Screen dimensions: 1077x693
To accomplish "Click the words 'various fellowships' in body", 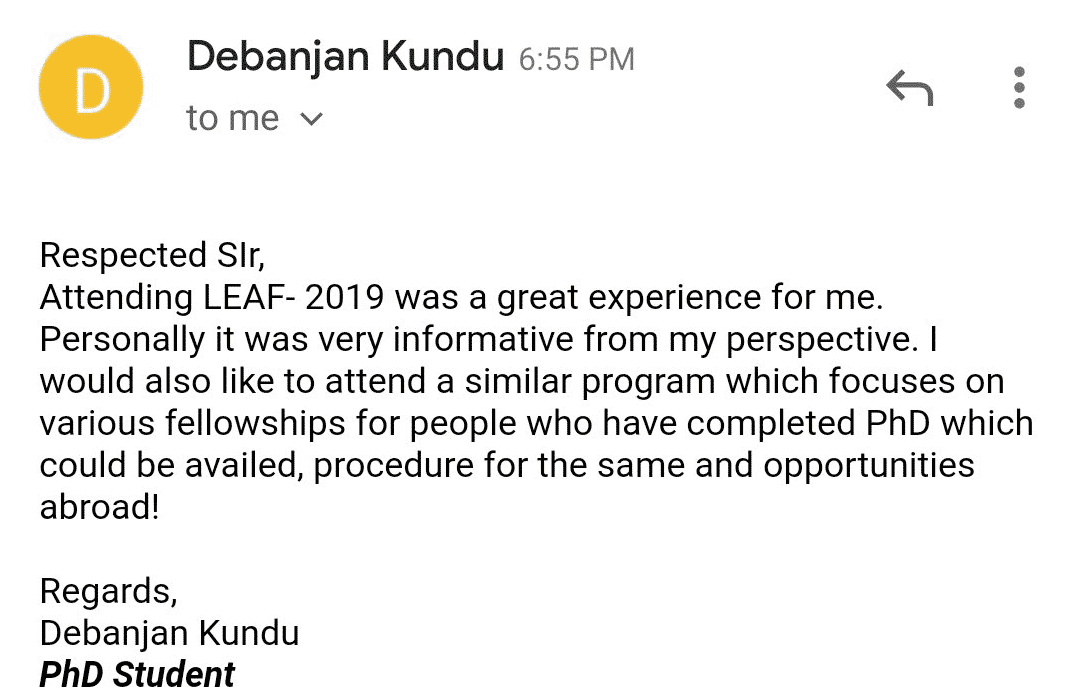I will pyautogui.click(x=192, y=423).
